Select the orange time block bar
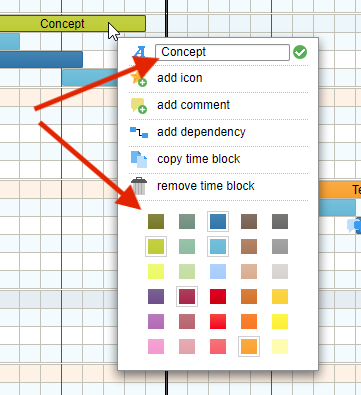This screenshot has width=361, height=395. tap(340, 190)
